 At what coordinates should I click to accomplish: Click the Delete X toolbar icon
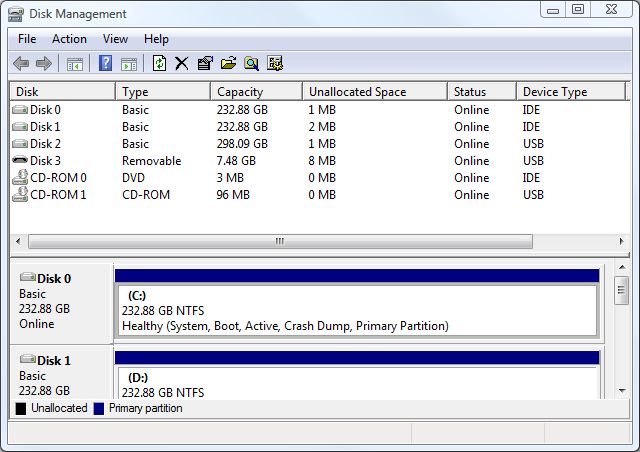tap(182, 64)
